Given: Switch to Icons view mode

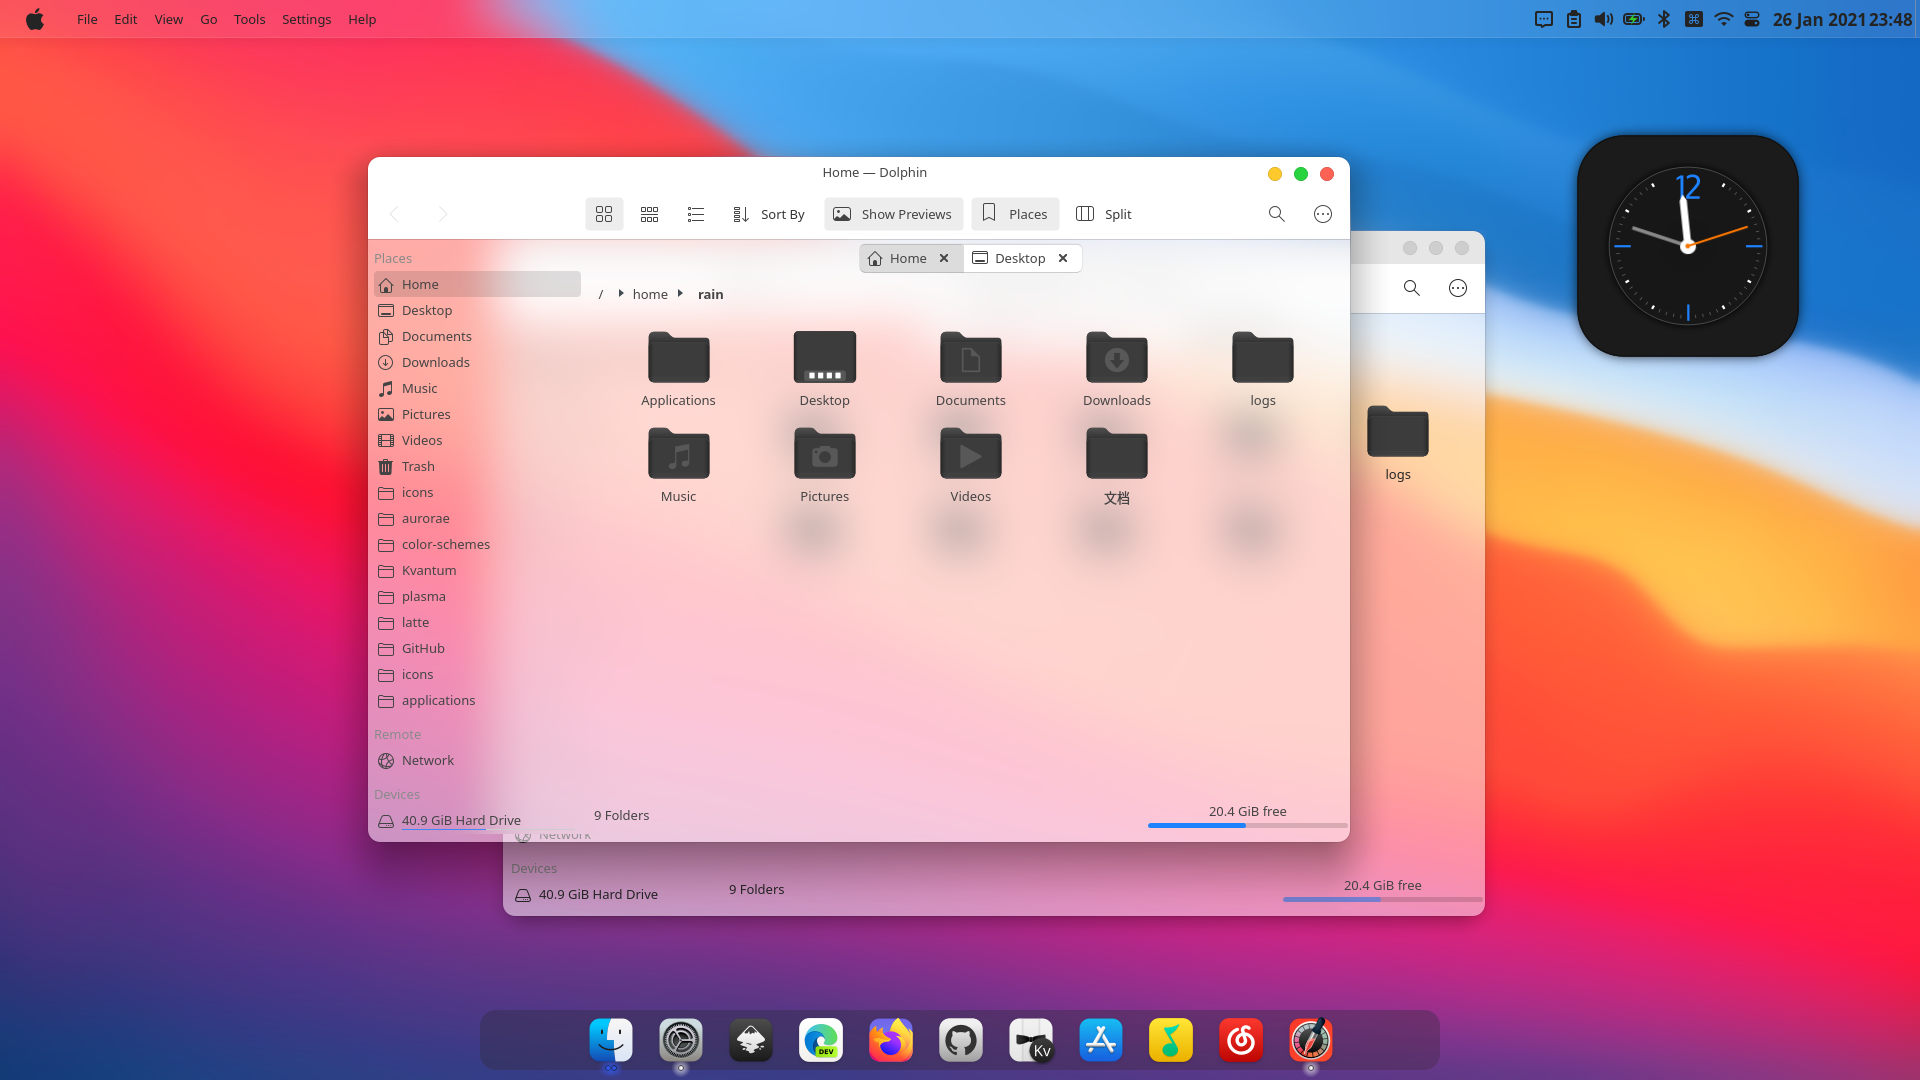Looking at the screenshot, I should pos(604,214).
